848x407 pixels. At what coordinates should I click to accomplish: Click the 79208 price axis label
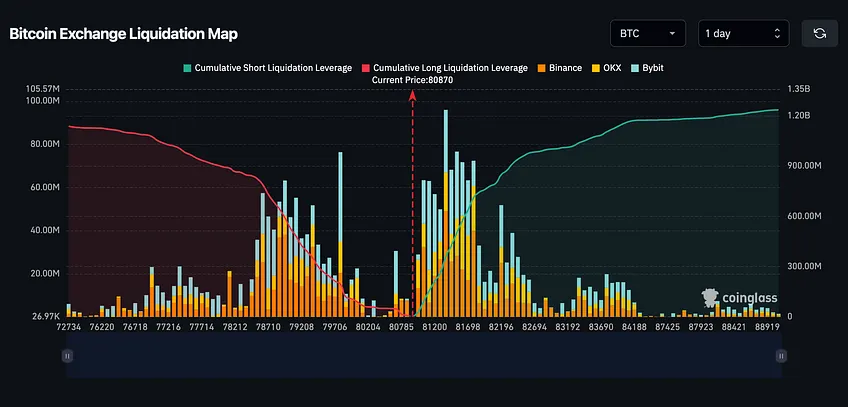302,328
